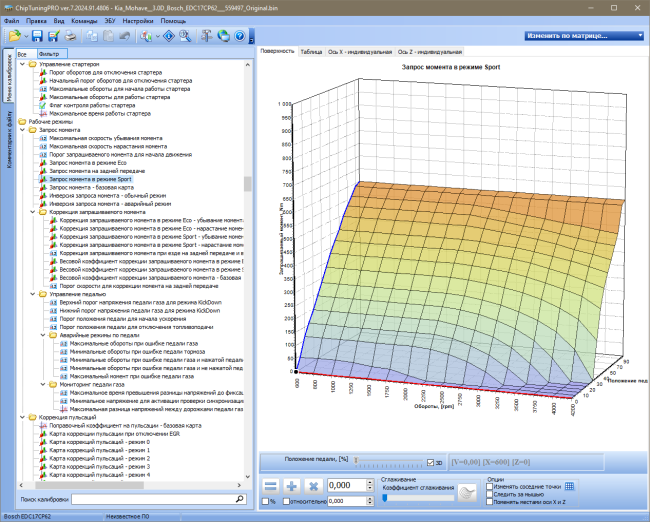Enable 'Следить за мышью' checkbox
This screenshot has height=522, width=650.
[489, 494]
